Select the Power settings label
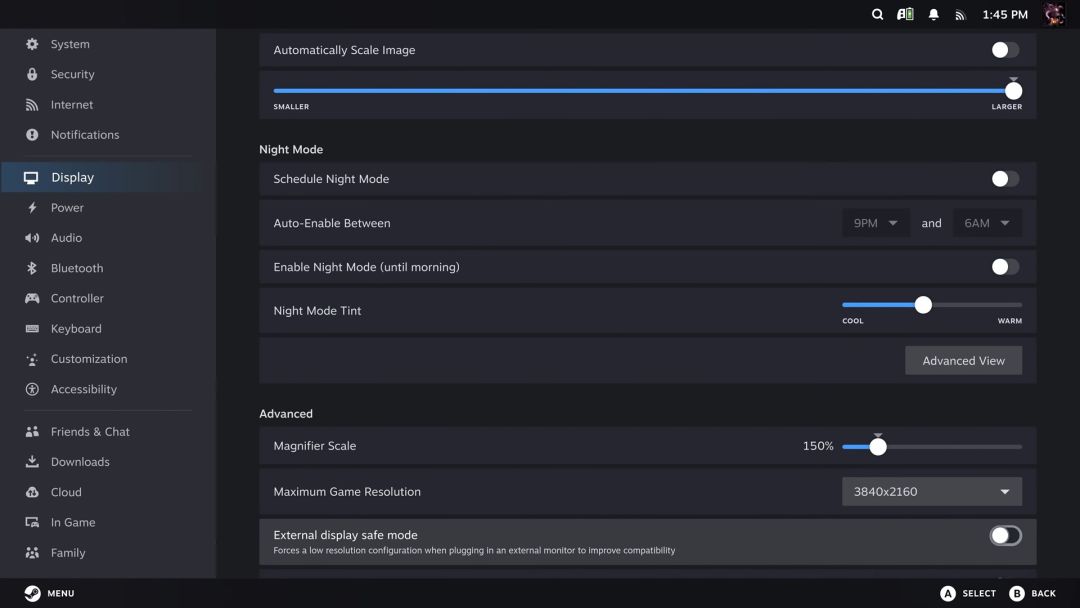1080x608 pixels. 67,207
